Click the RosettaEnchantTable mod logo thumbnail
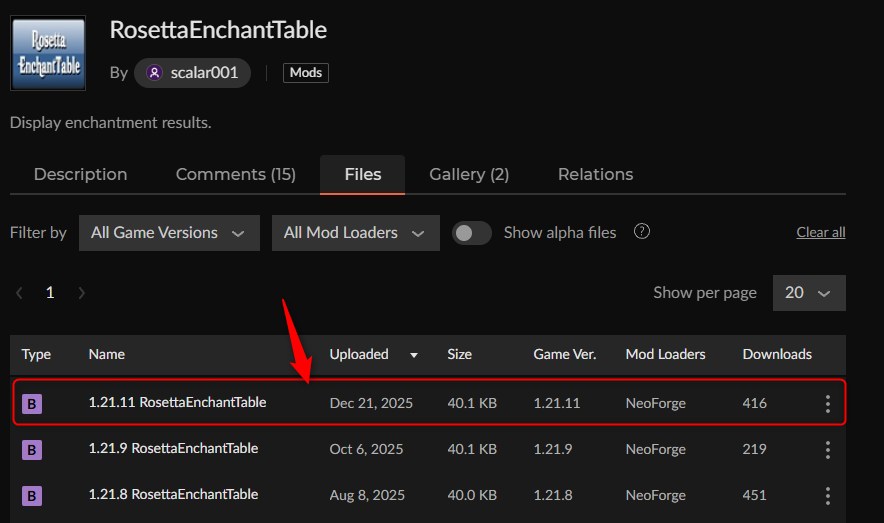Viewport: 884px width, 523px height. click(x=48, y=53)
